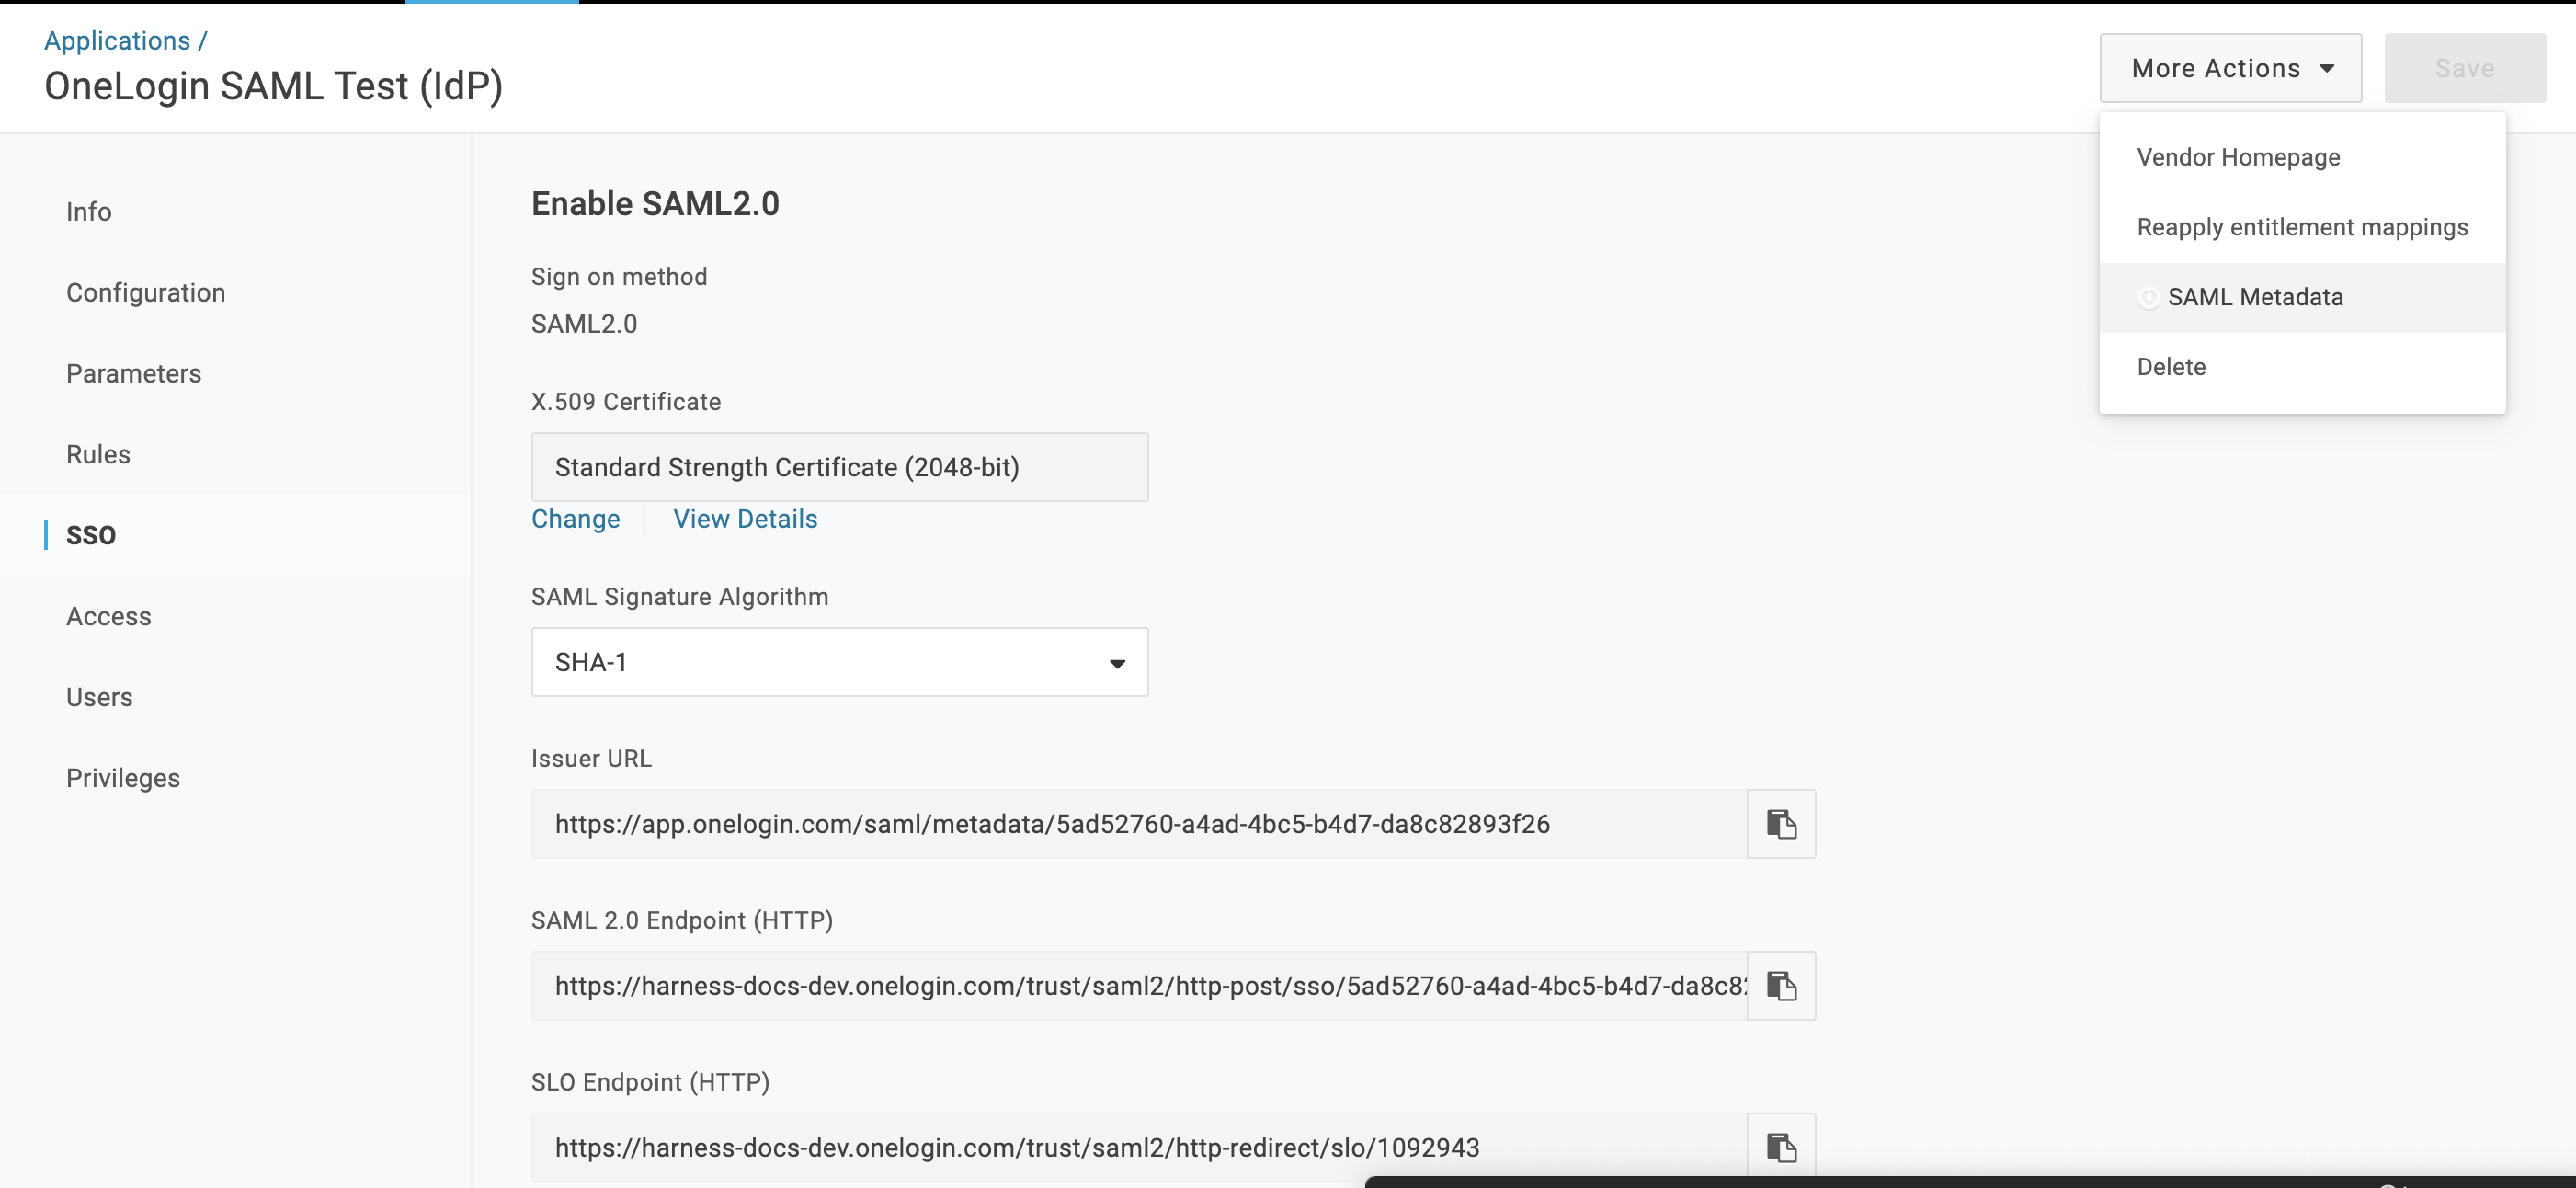Expand the More Actions dropdown button
The width and height of the screenshot is (2576, 1188).
(x=2230, y=68)
